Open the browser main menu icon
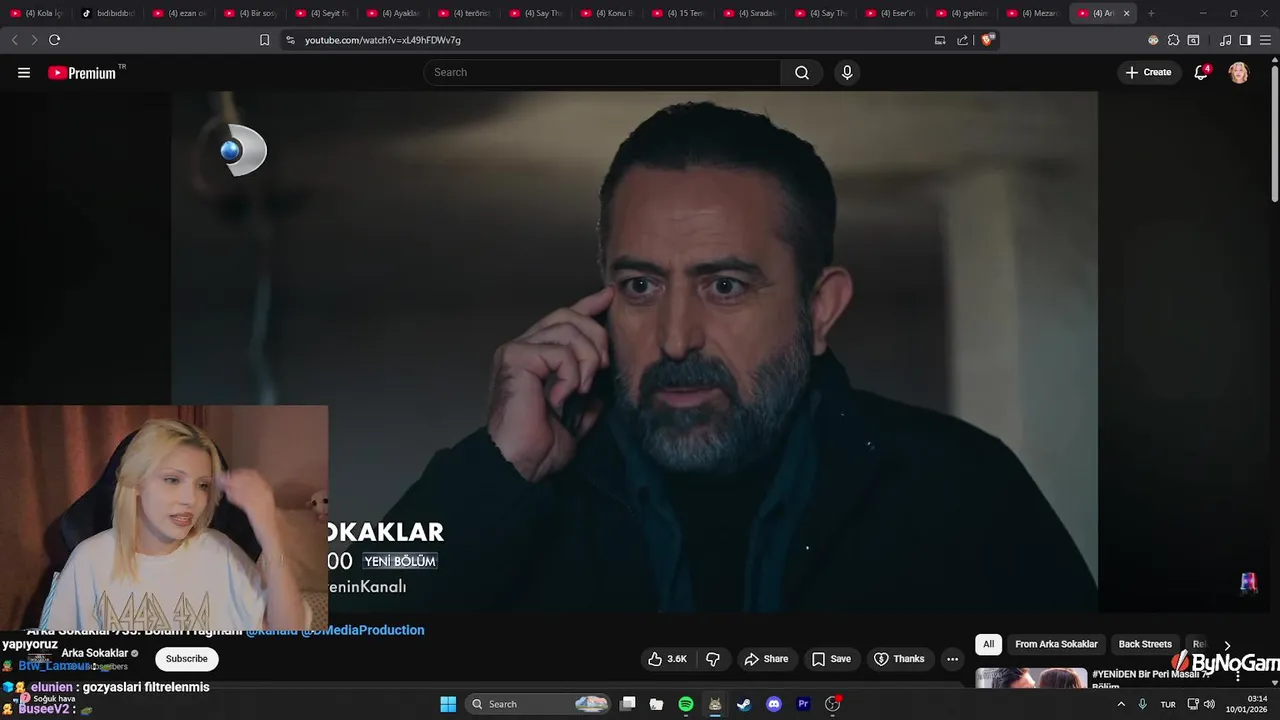This screenshot has height=720, width=1280. tap(1265, 40)
